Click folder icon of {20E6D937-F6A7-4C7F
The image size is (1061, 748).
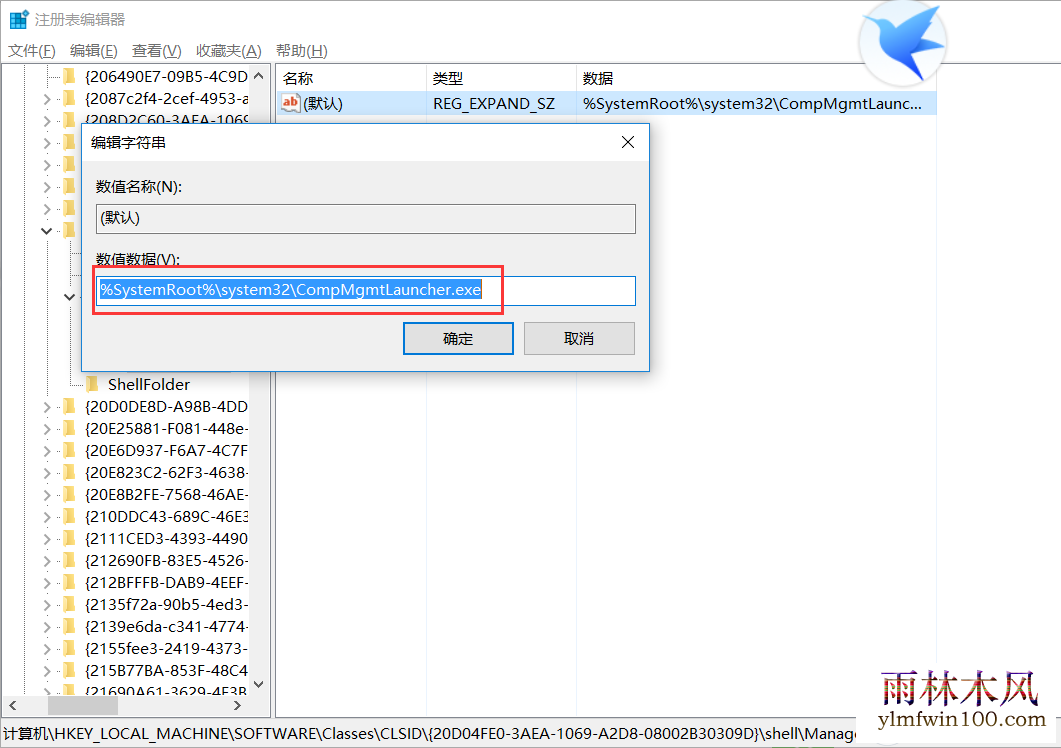[69, 451]
